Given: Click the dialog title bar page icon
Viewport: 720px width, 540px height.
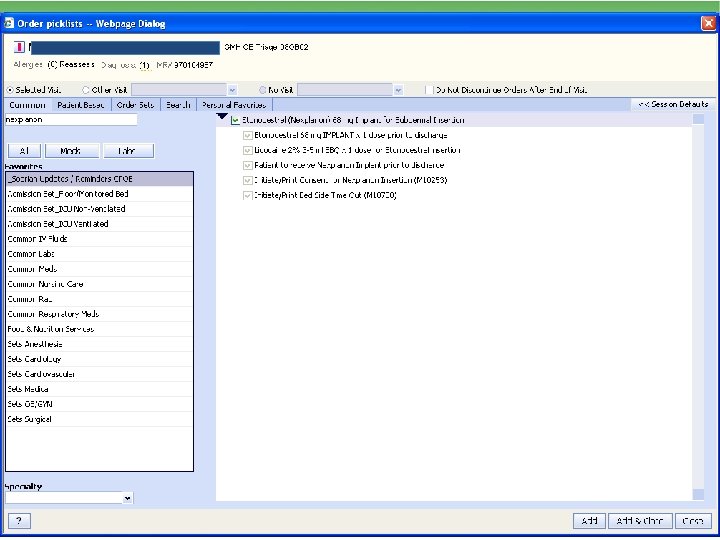Looking at the screenshot, I should pos(9,23).
